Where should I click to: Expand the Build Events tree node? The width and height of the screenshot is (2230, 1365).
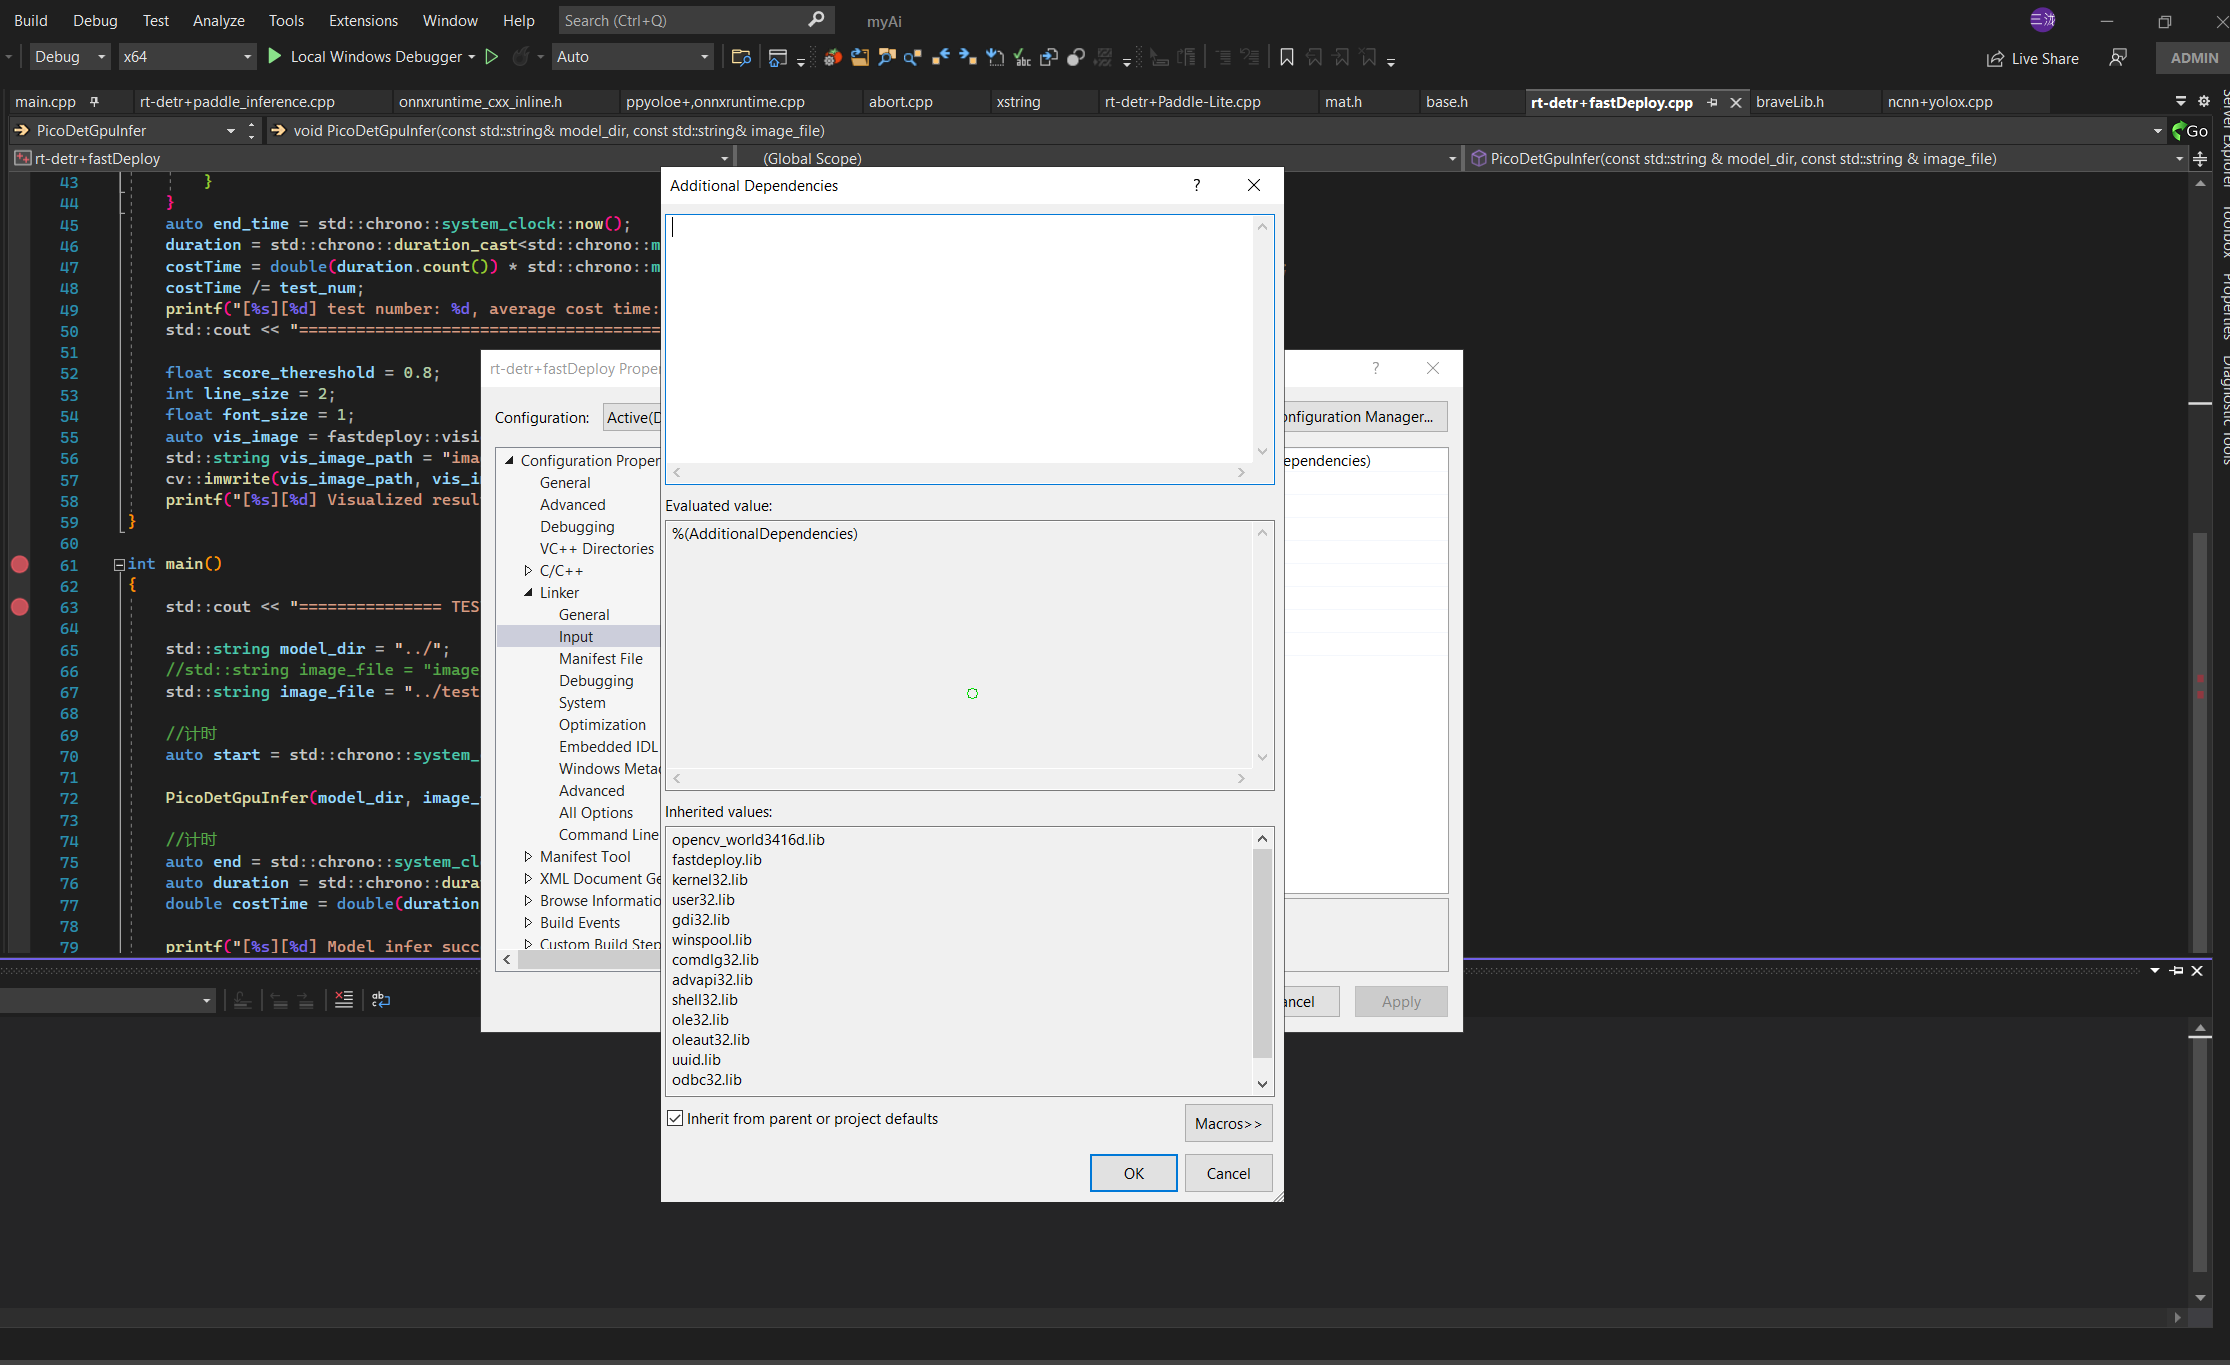(x=528, y=923)
